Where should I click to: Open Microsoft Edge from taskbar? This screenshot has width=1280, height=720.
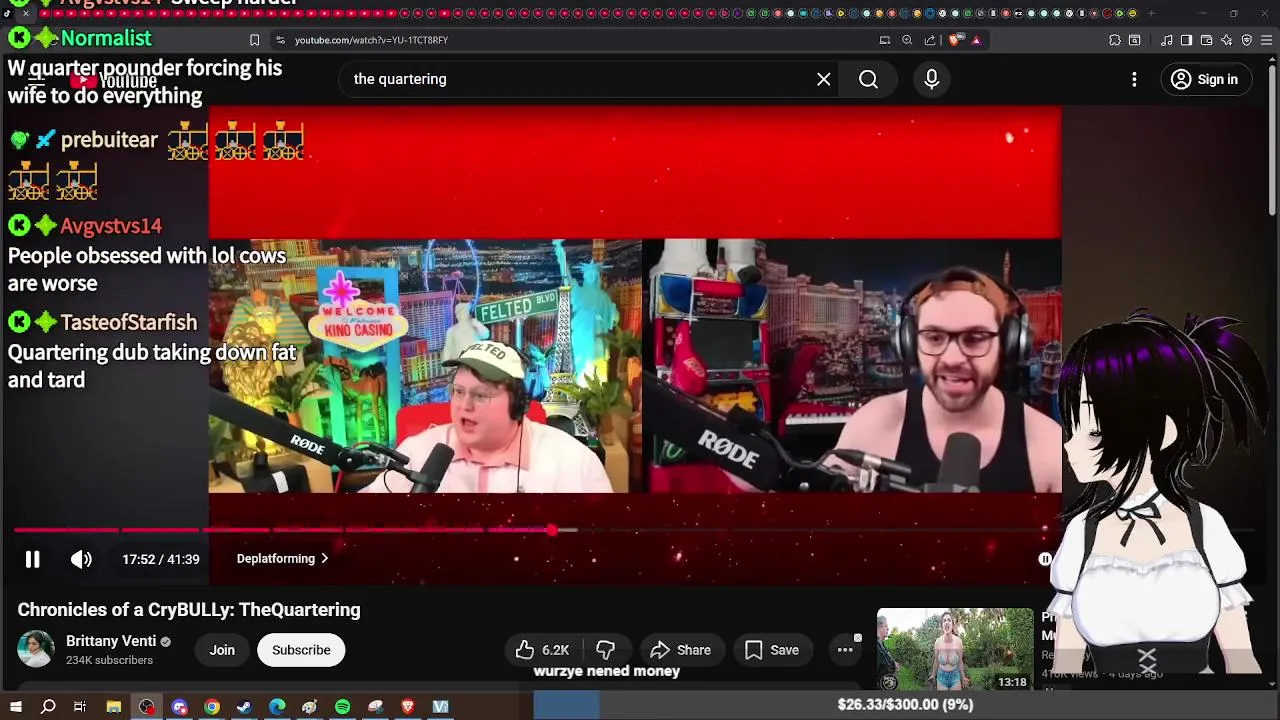[x=277, y=706]
